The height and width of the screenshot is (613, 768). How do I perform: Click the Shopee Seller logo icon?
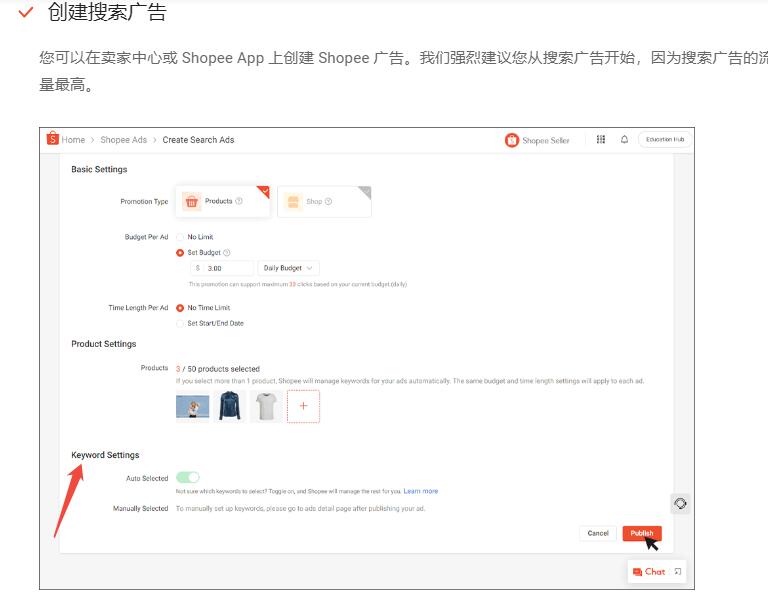512,141
